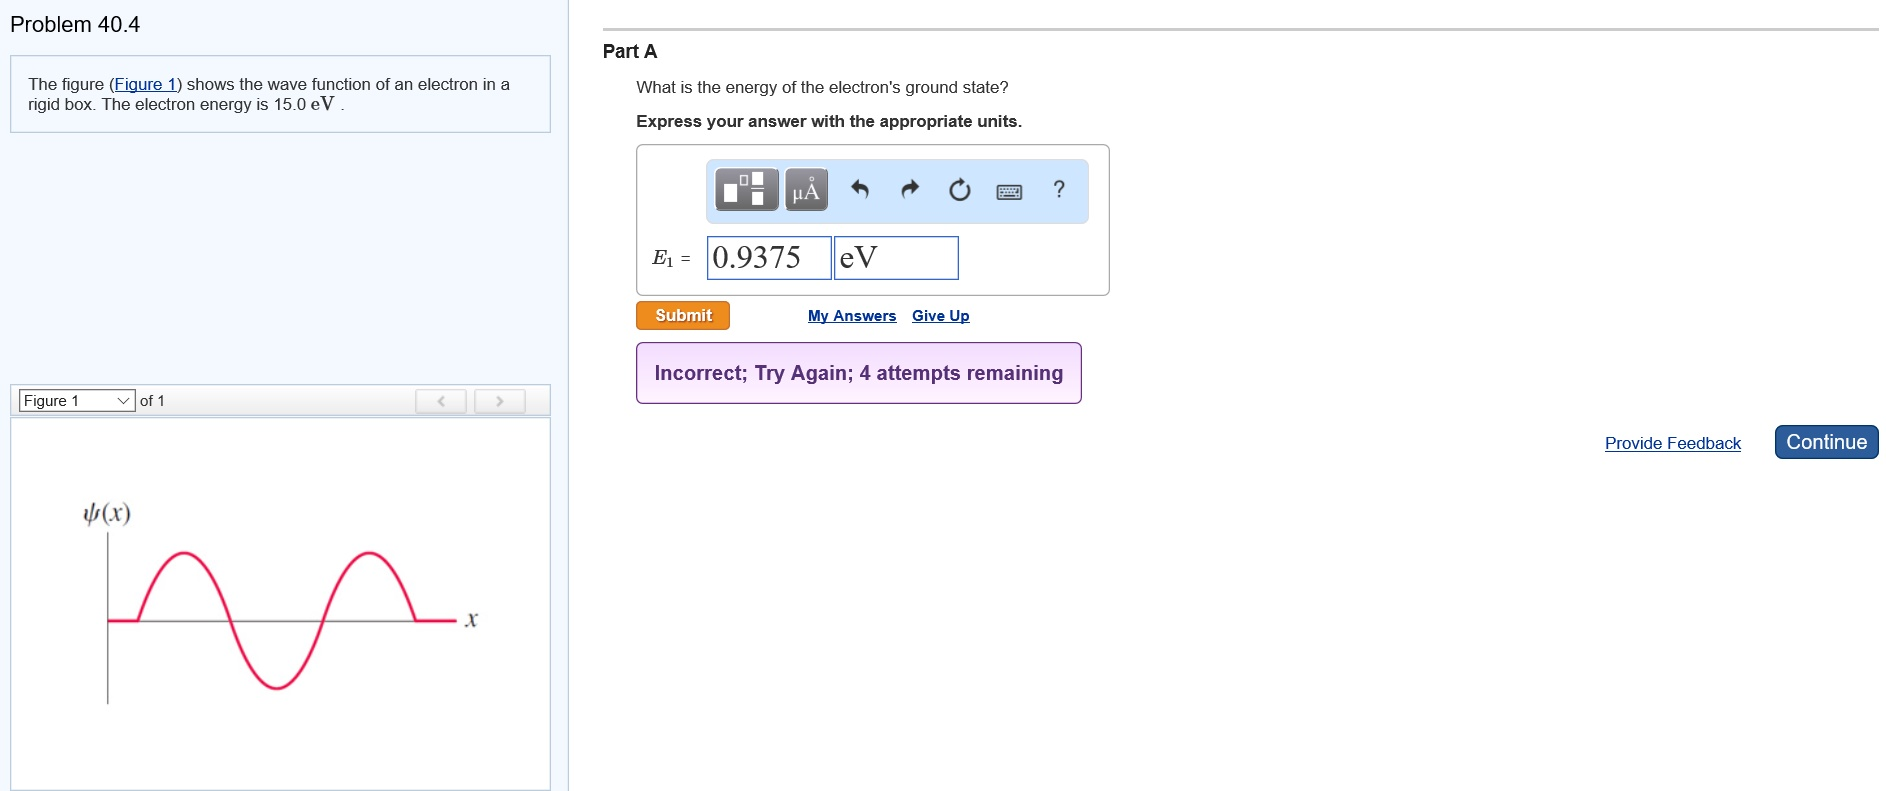Click the undo arrow icon
This screenshot has width=1886, height=791.
(x=859, y=189)
